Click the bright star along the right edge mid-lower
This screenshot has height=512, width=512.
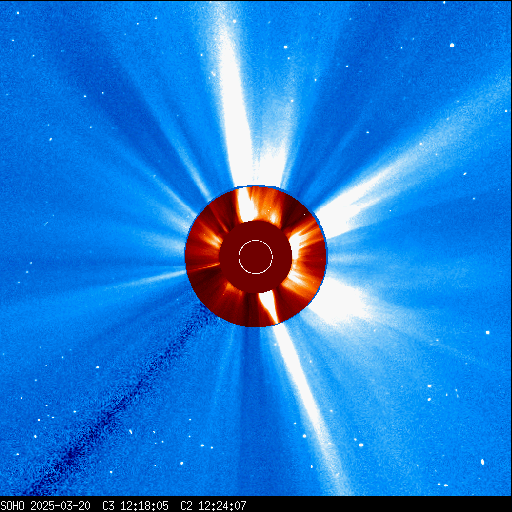pyautogui.click(x=488, y=332)
